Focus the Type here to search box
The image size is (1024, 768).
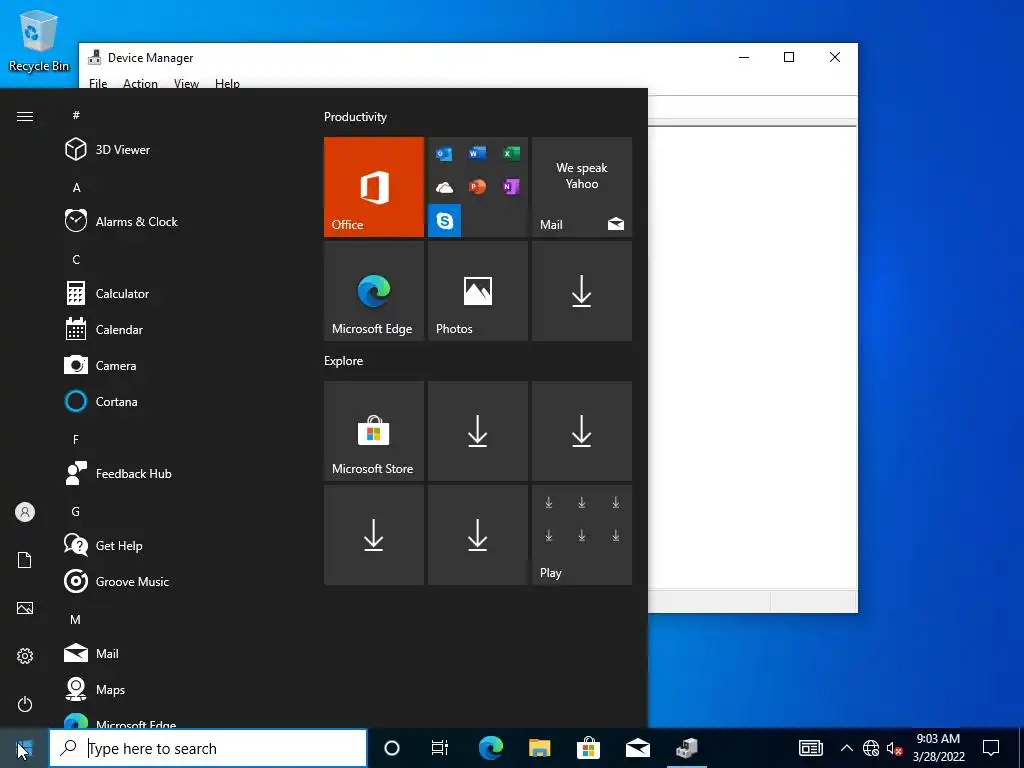pyautogui.click(x=208, y=748)
